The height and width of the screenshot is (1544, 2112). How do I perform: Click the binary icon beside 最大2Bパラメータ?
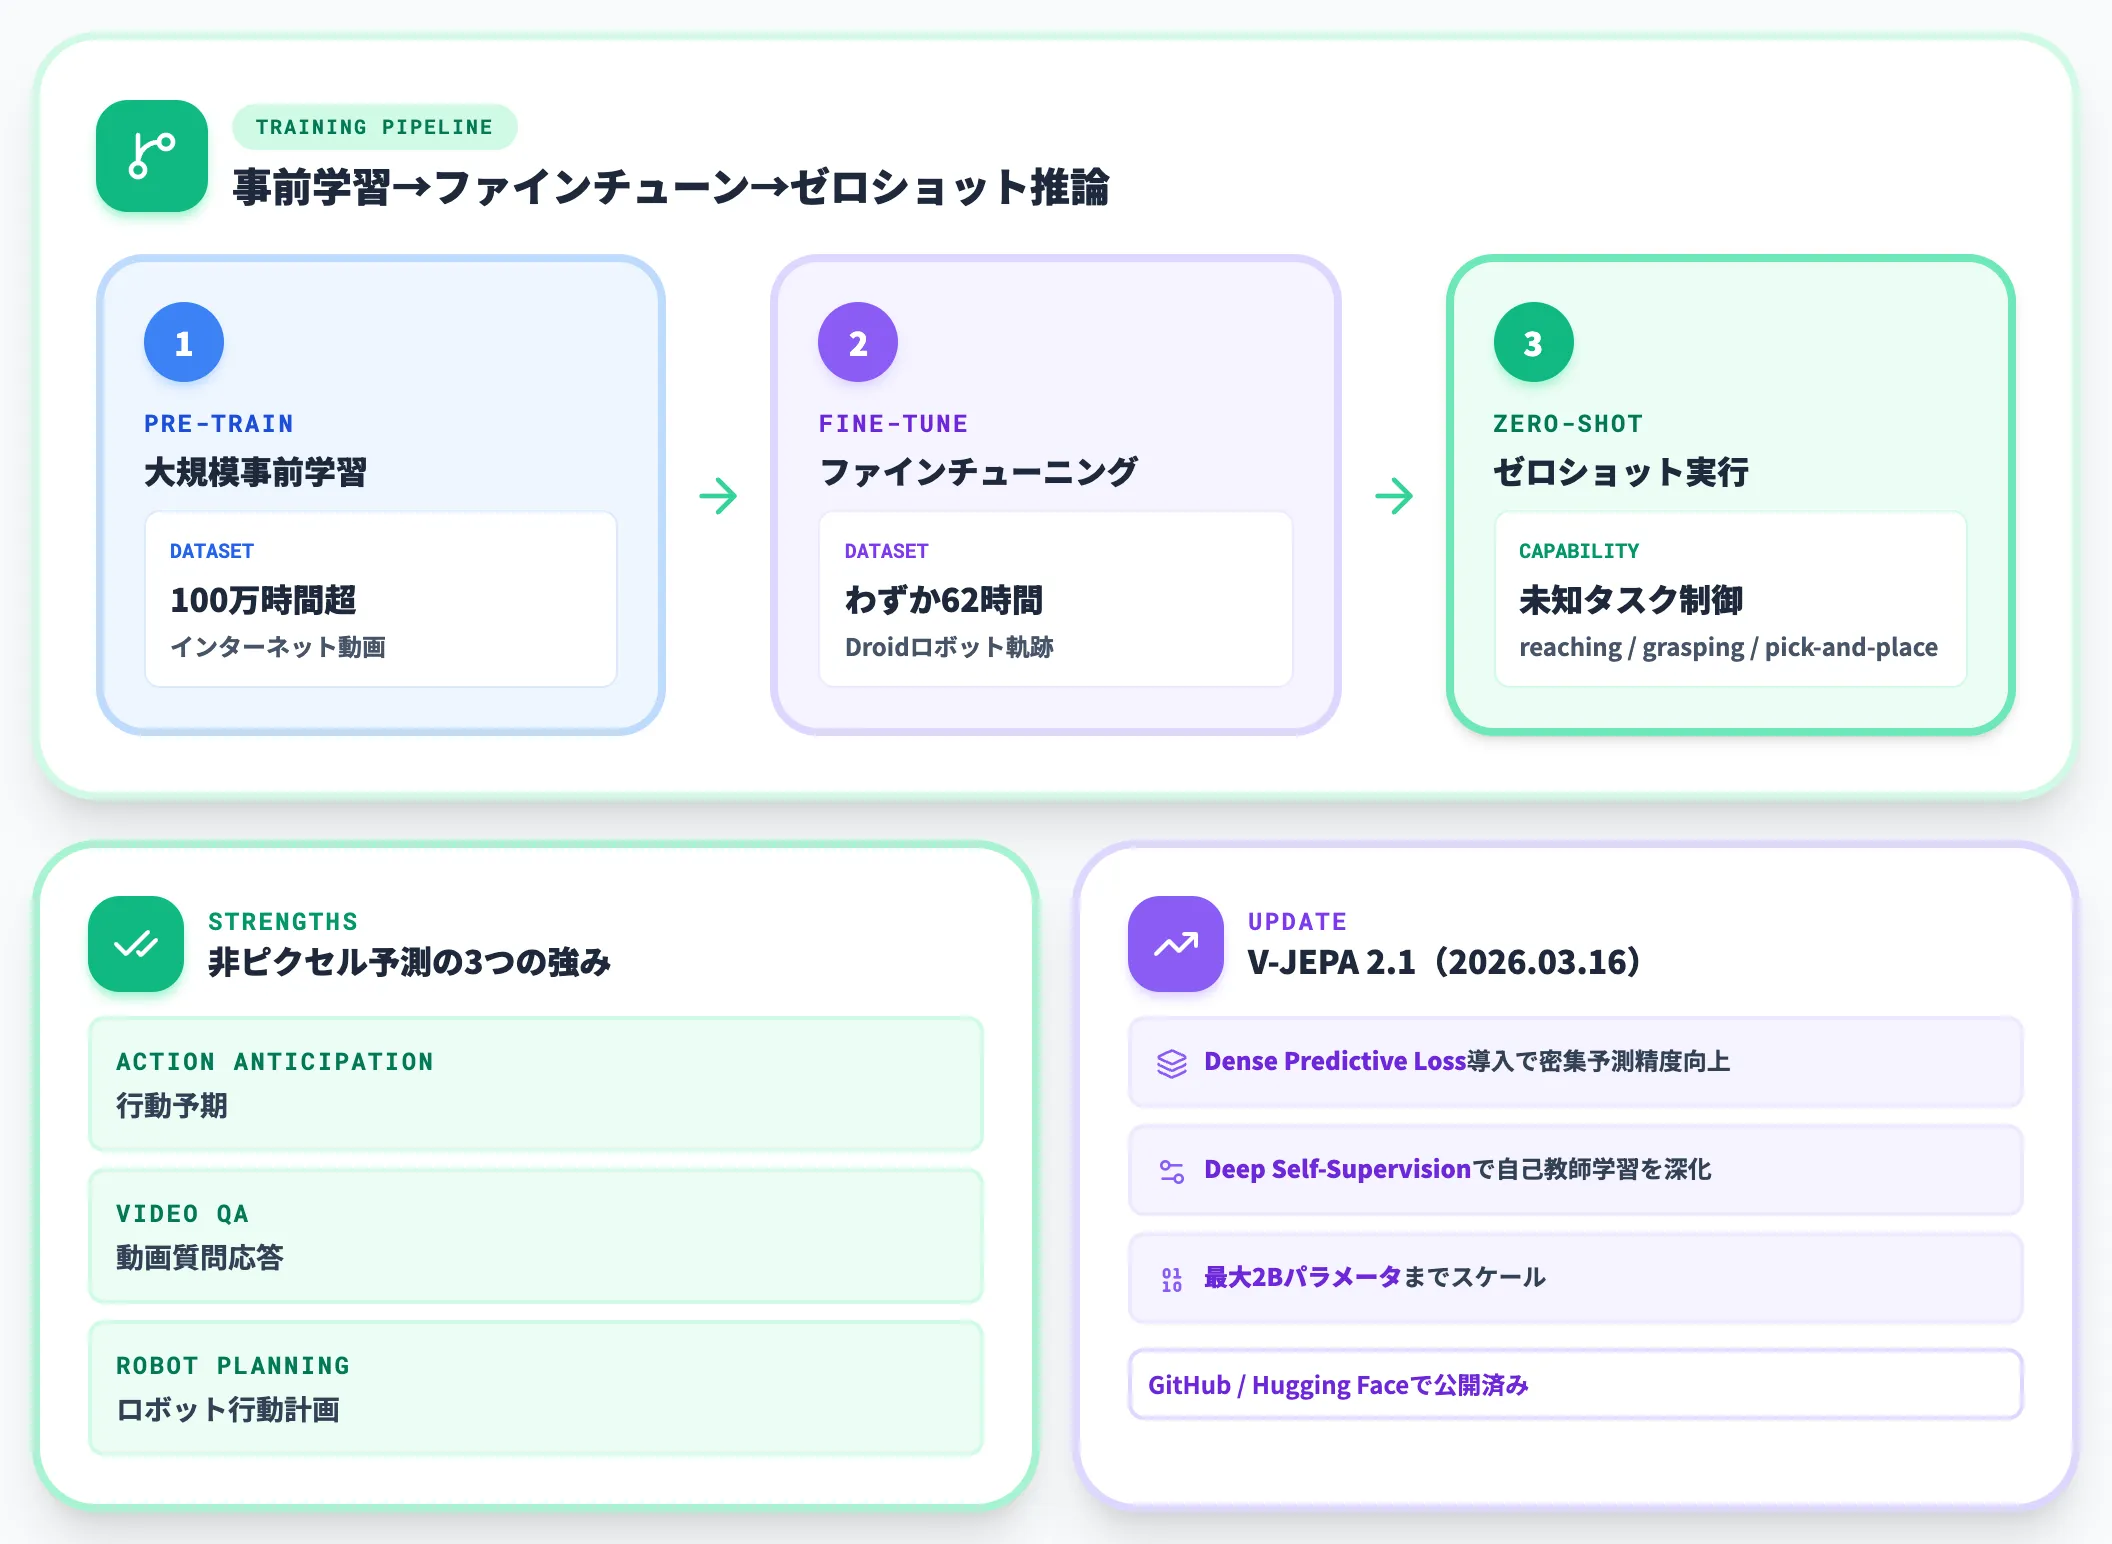[x=1172, y=1279]
